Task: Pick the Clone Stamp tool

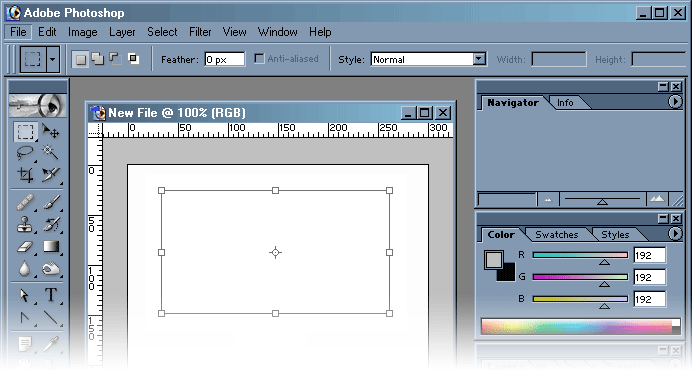Action: [25, 224]
